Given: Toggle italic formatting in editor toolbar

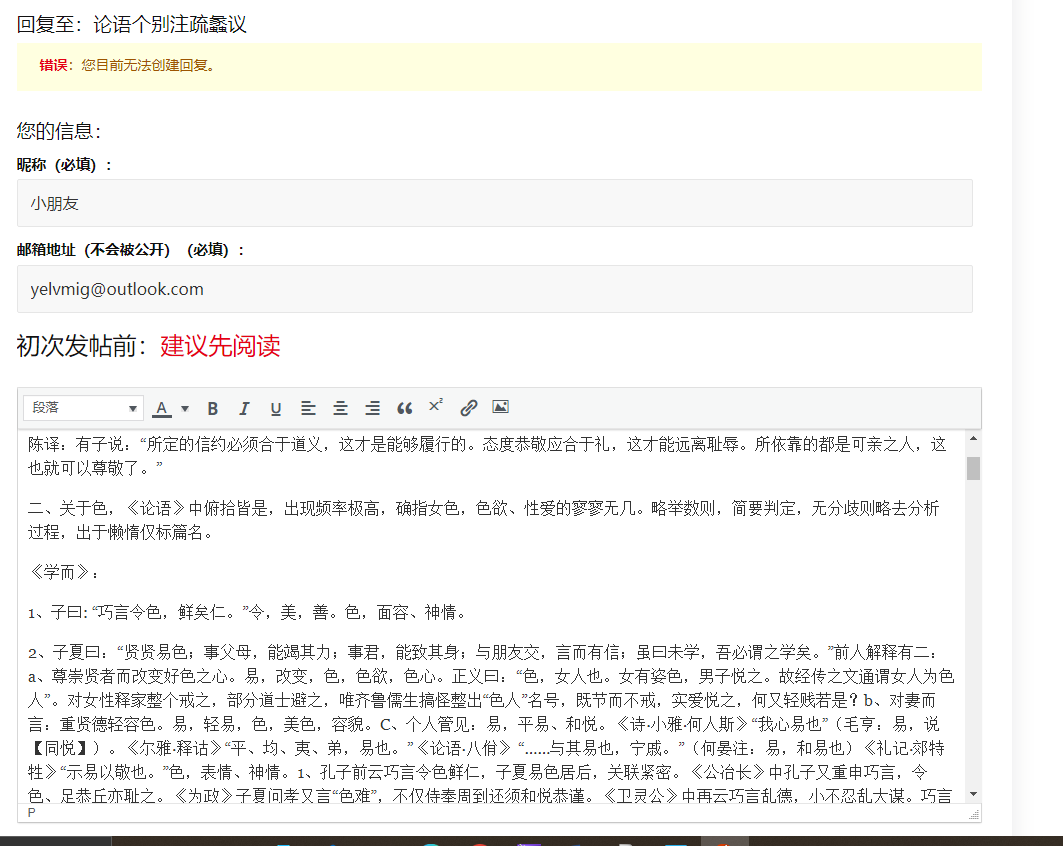Looking at the screenshot, I should tap(244, 408).
